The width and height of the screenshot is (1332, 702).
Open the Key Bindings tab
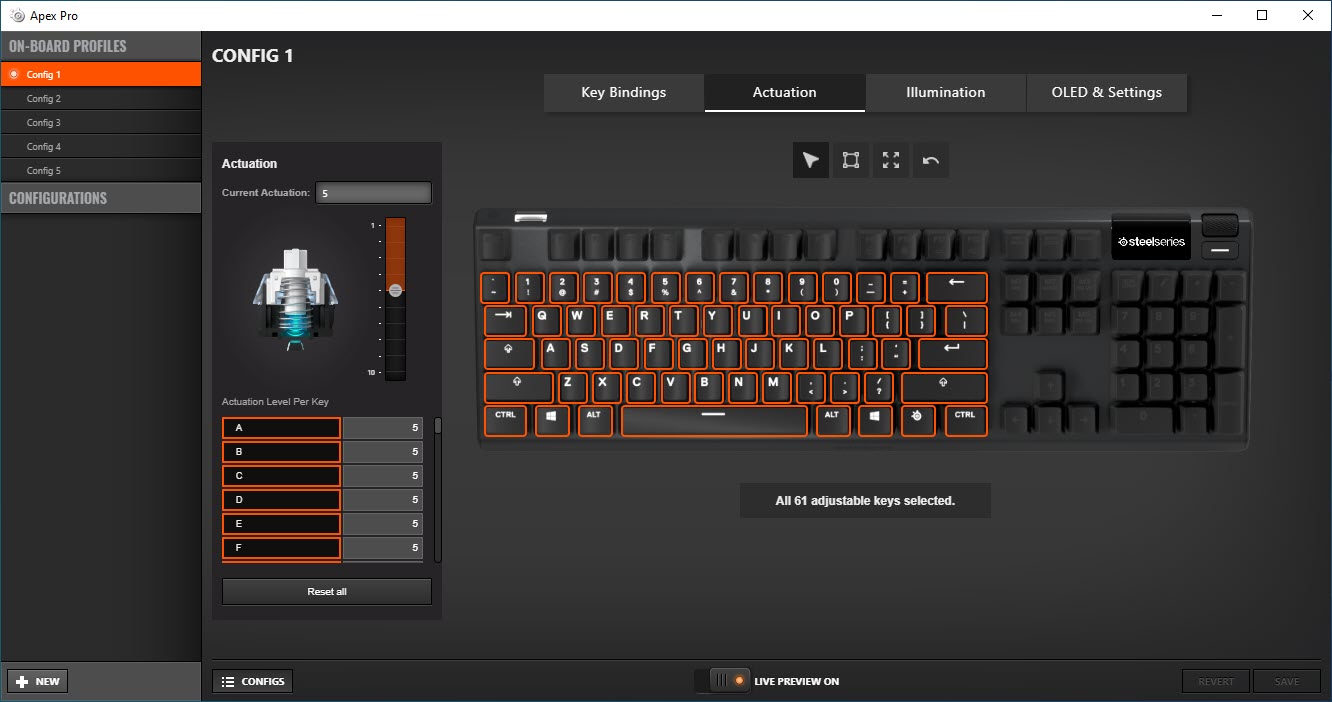tap(624, 93)
